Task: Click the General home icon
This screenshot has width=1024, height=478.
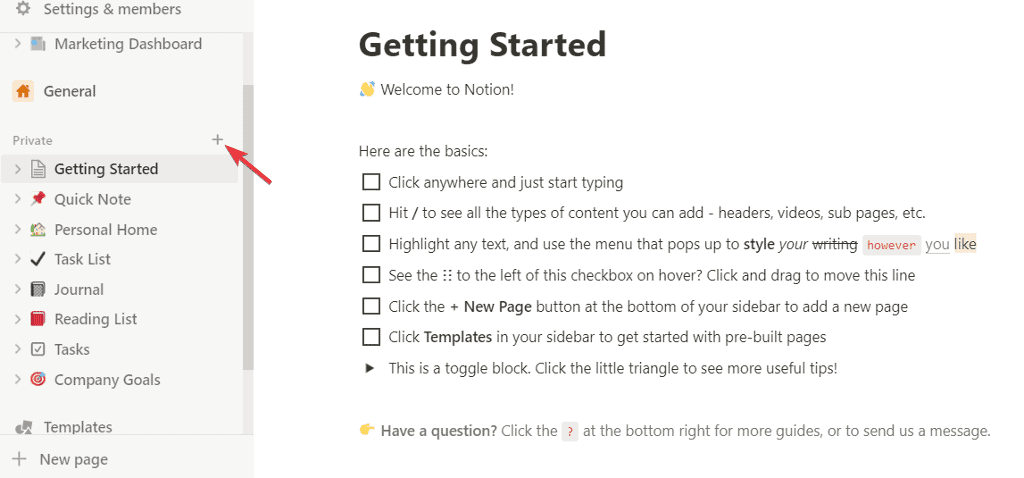Action: coord(23,91)
